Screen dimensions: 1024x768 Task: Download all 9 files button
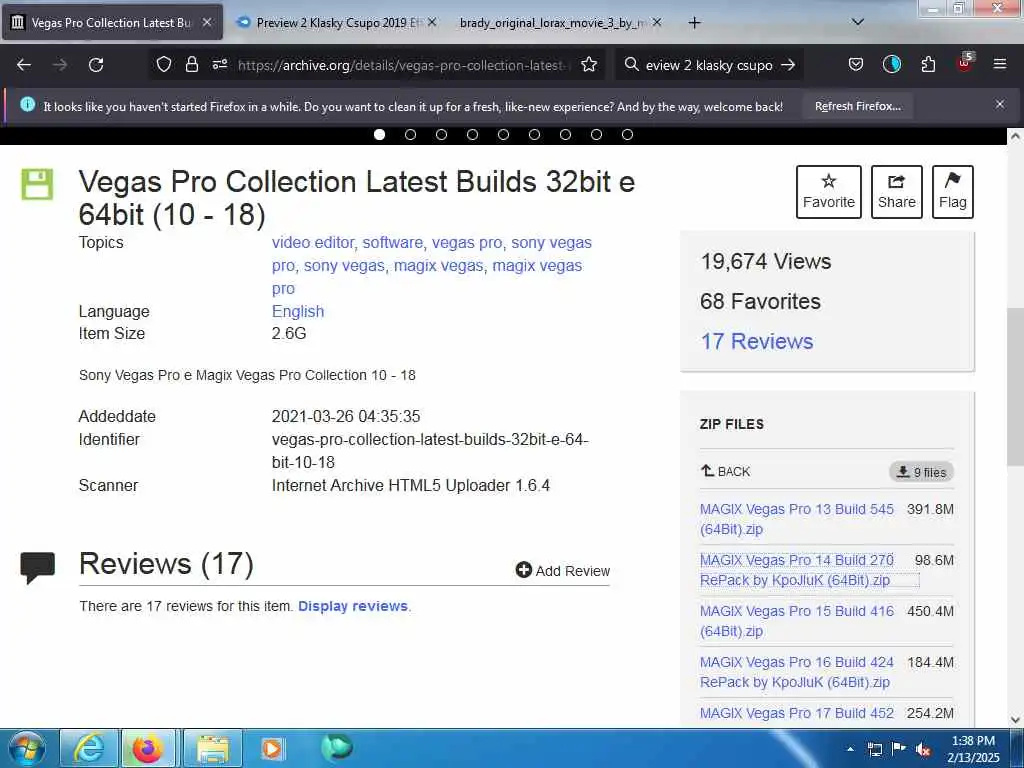(921, 472)
